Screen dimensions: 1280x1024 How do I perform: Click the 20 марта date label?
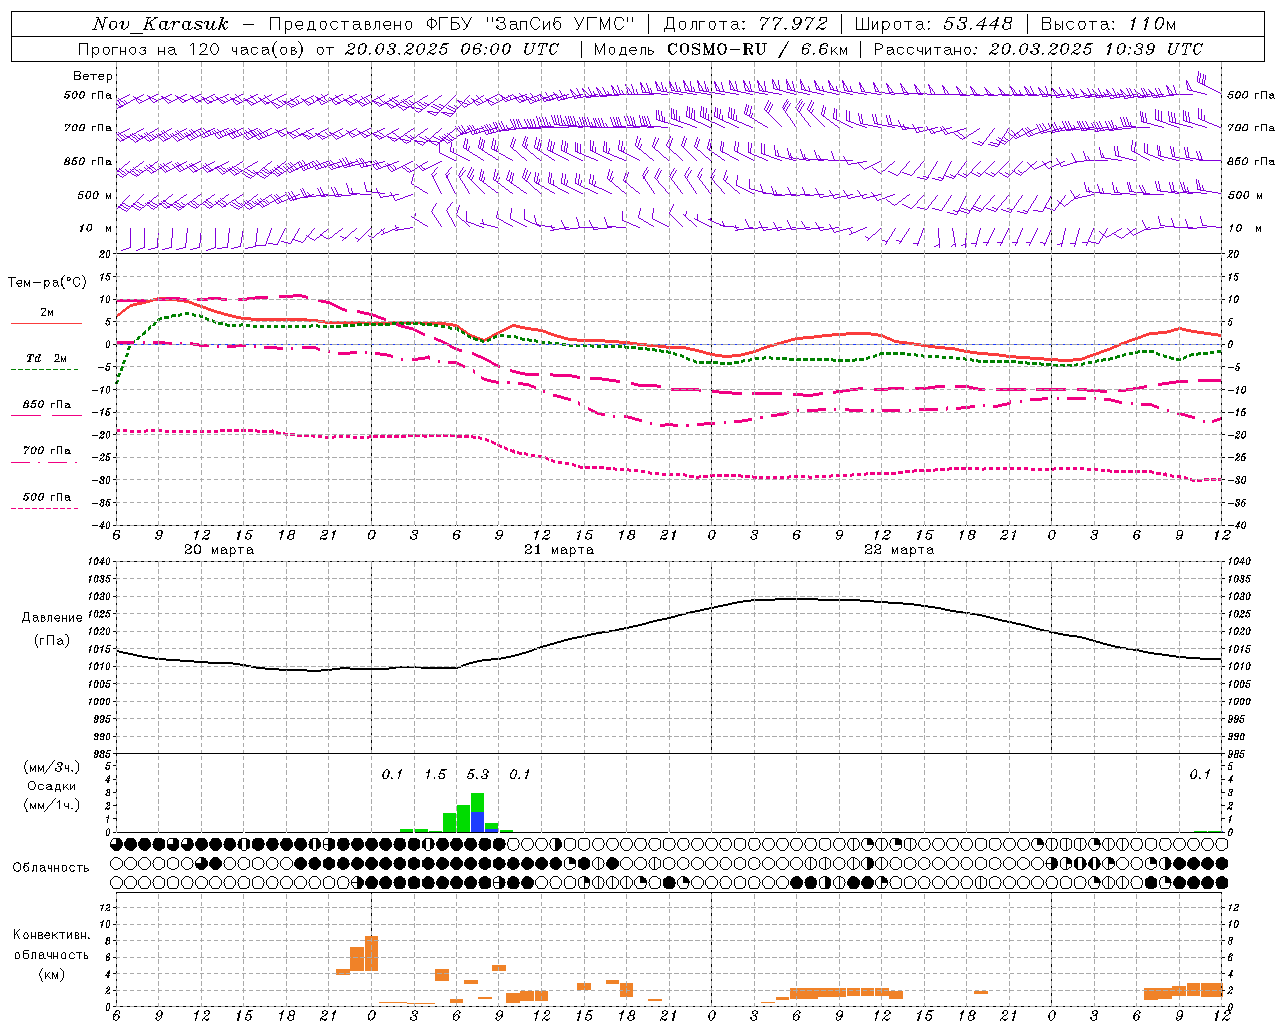tap(219, 550)
